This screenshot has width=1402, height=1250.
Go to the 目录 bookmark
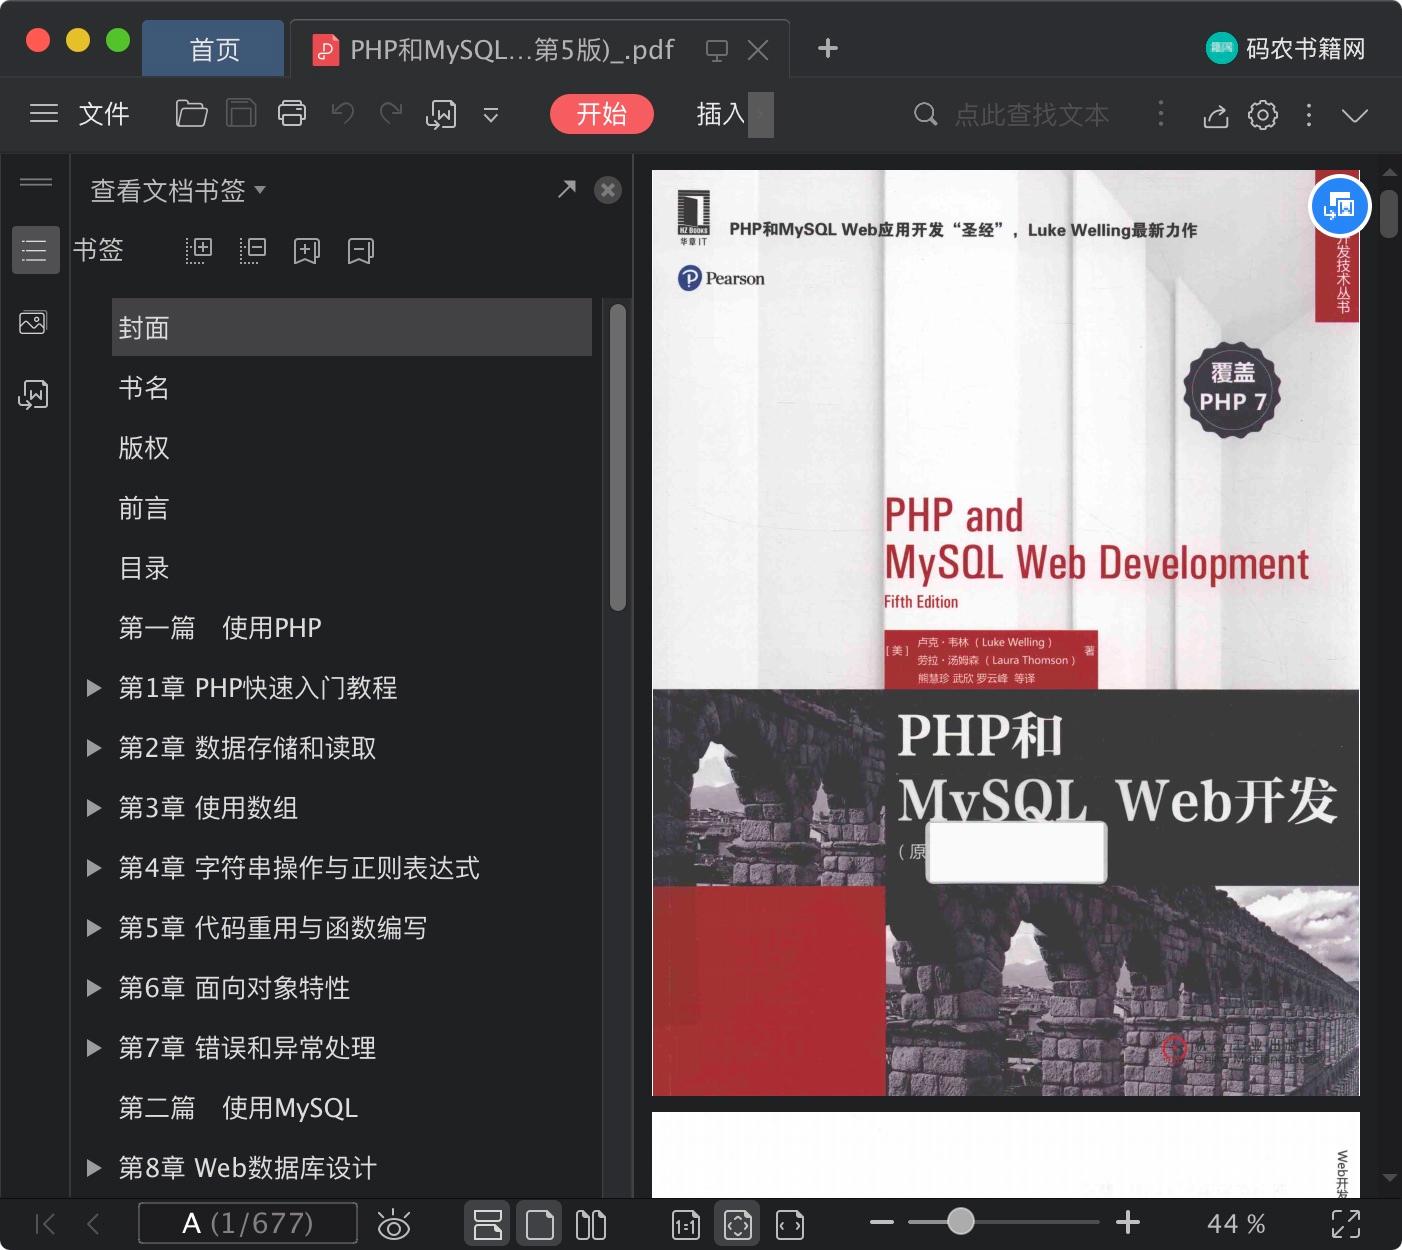coord(144,568)
